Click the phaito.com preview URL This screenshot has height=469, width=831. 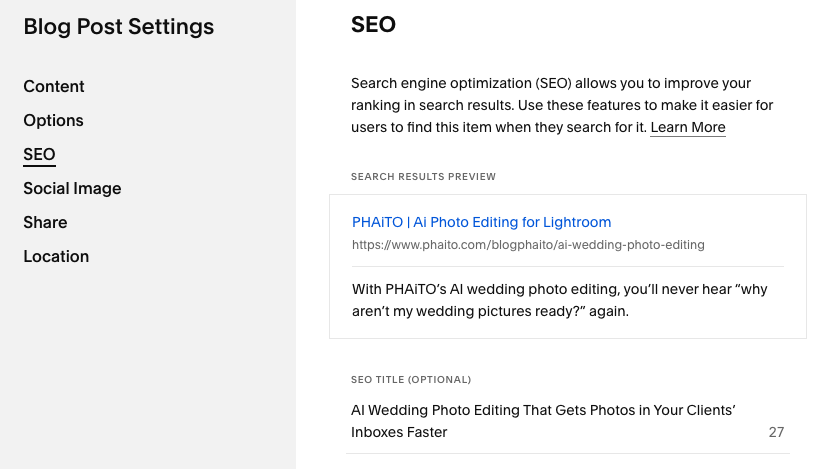click(528, 245)
